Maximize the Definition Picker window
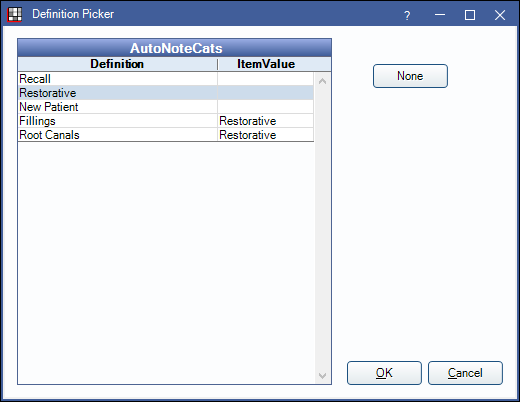Screen dimensions: 520x402 [470, 15]
